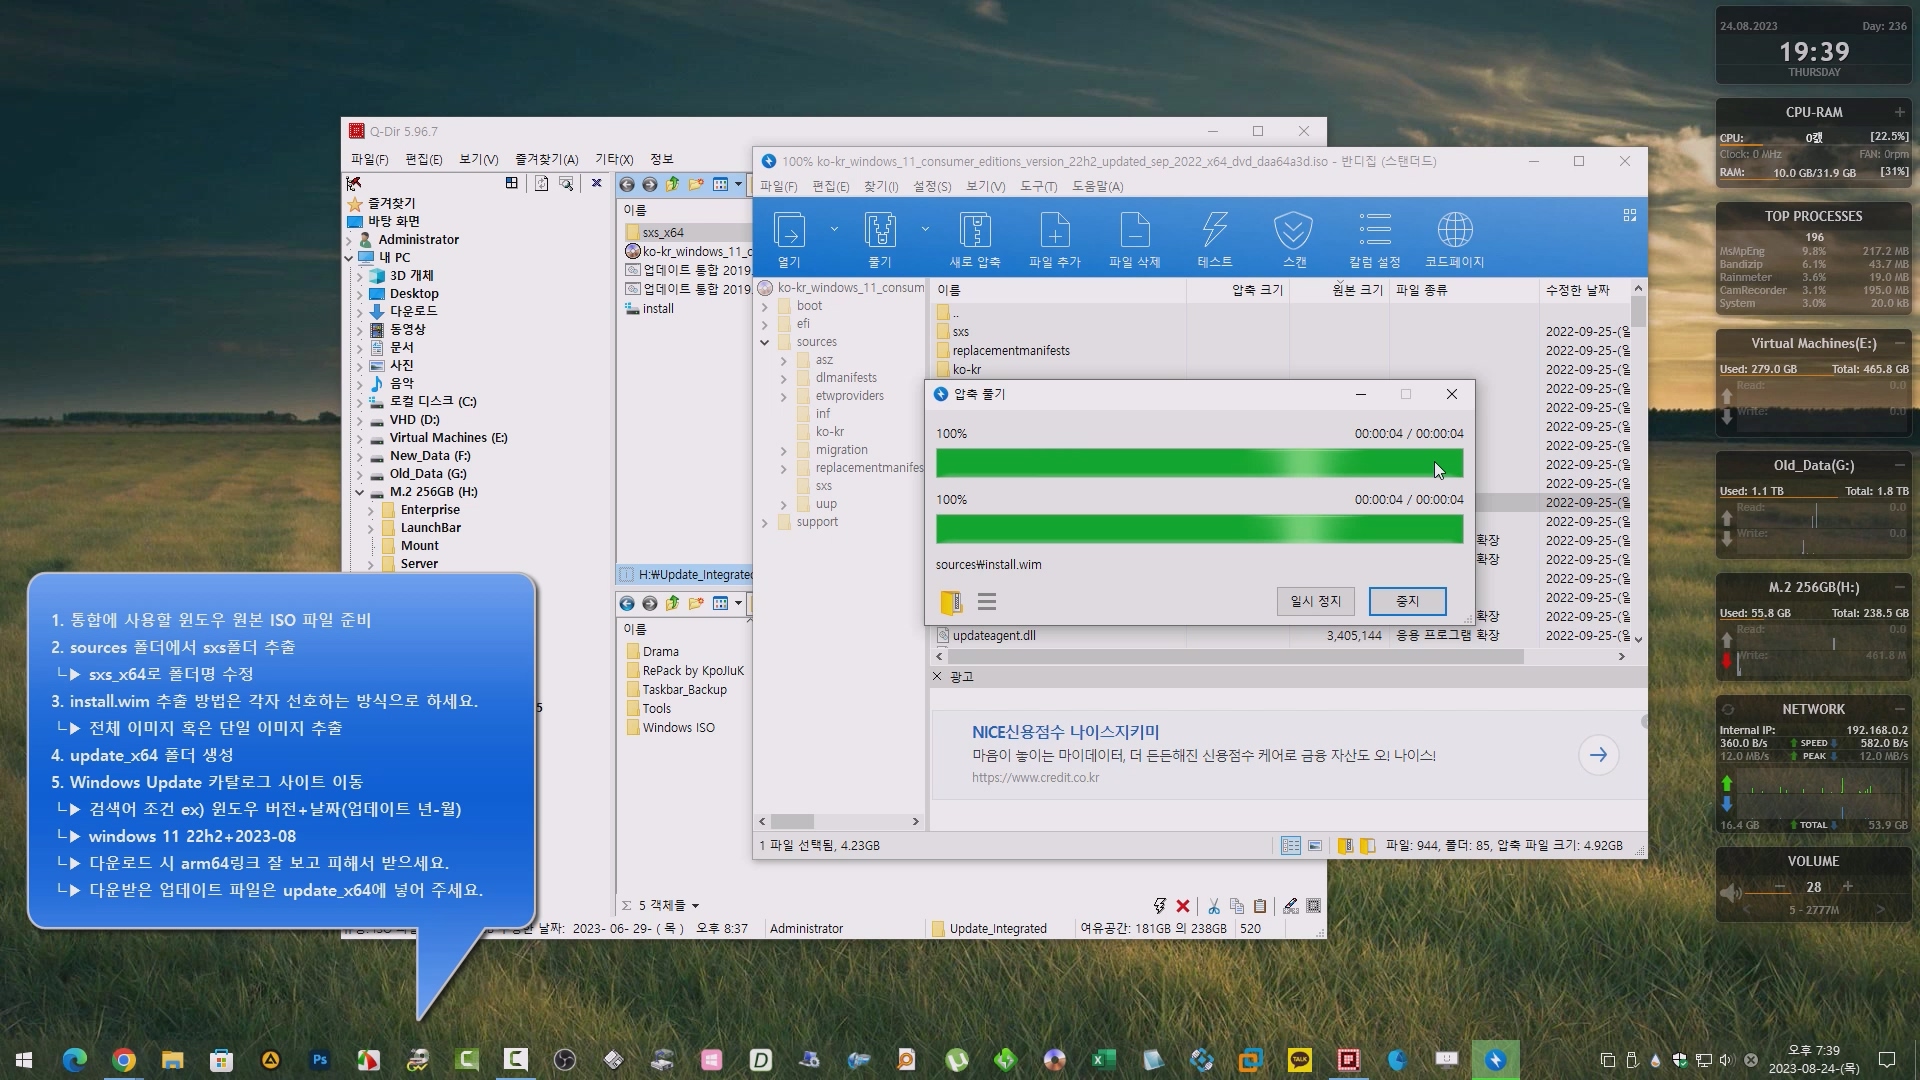Go up one folder in Q-Dir top pane

click(673, 184)
